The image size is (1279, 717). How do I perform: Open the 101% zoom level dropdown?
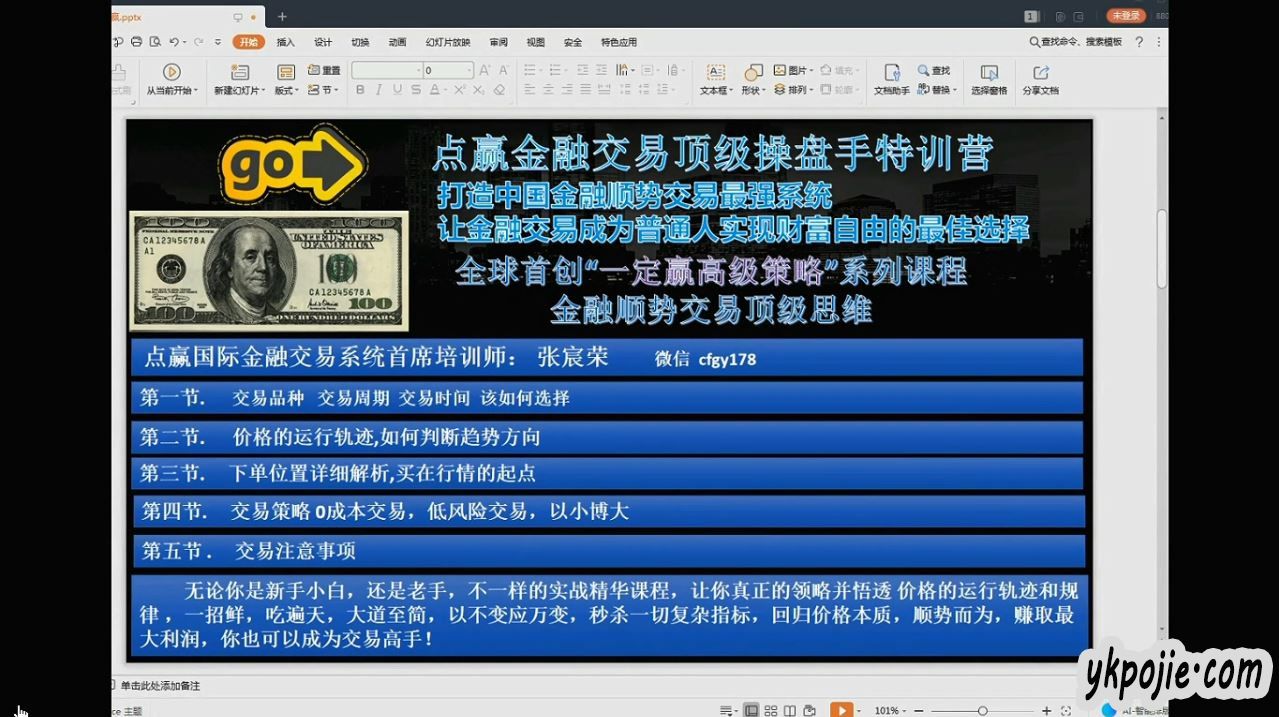pyautogui.click(x=888, y=710)
